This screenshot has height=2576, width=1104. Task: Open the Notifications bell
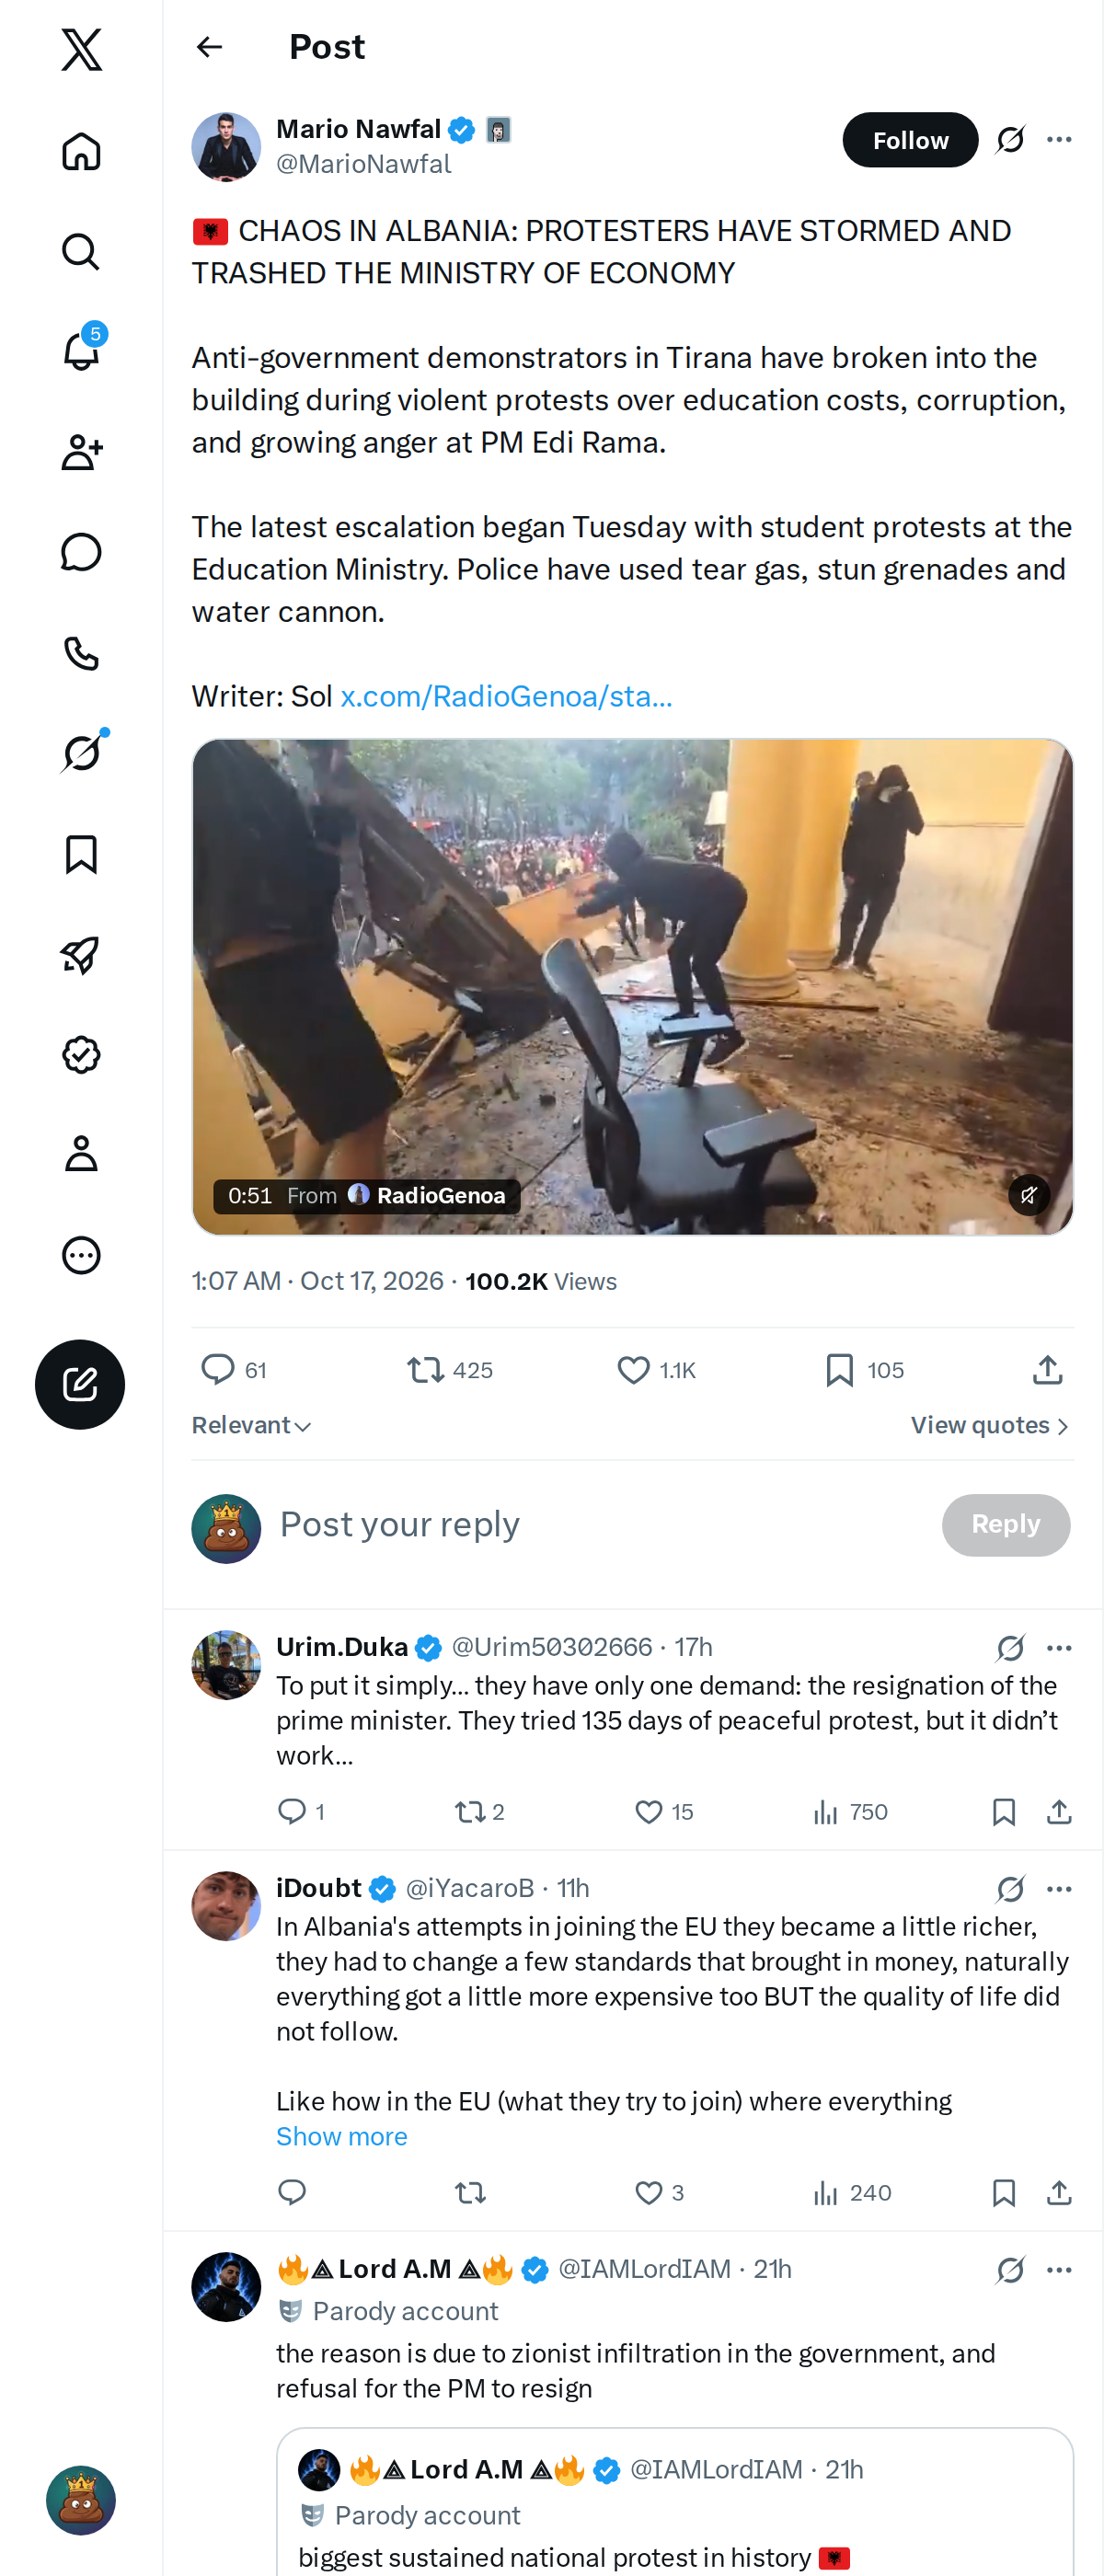tap(81, 351)
